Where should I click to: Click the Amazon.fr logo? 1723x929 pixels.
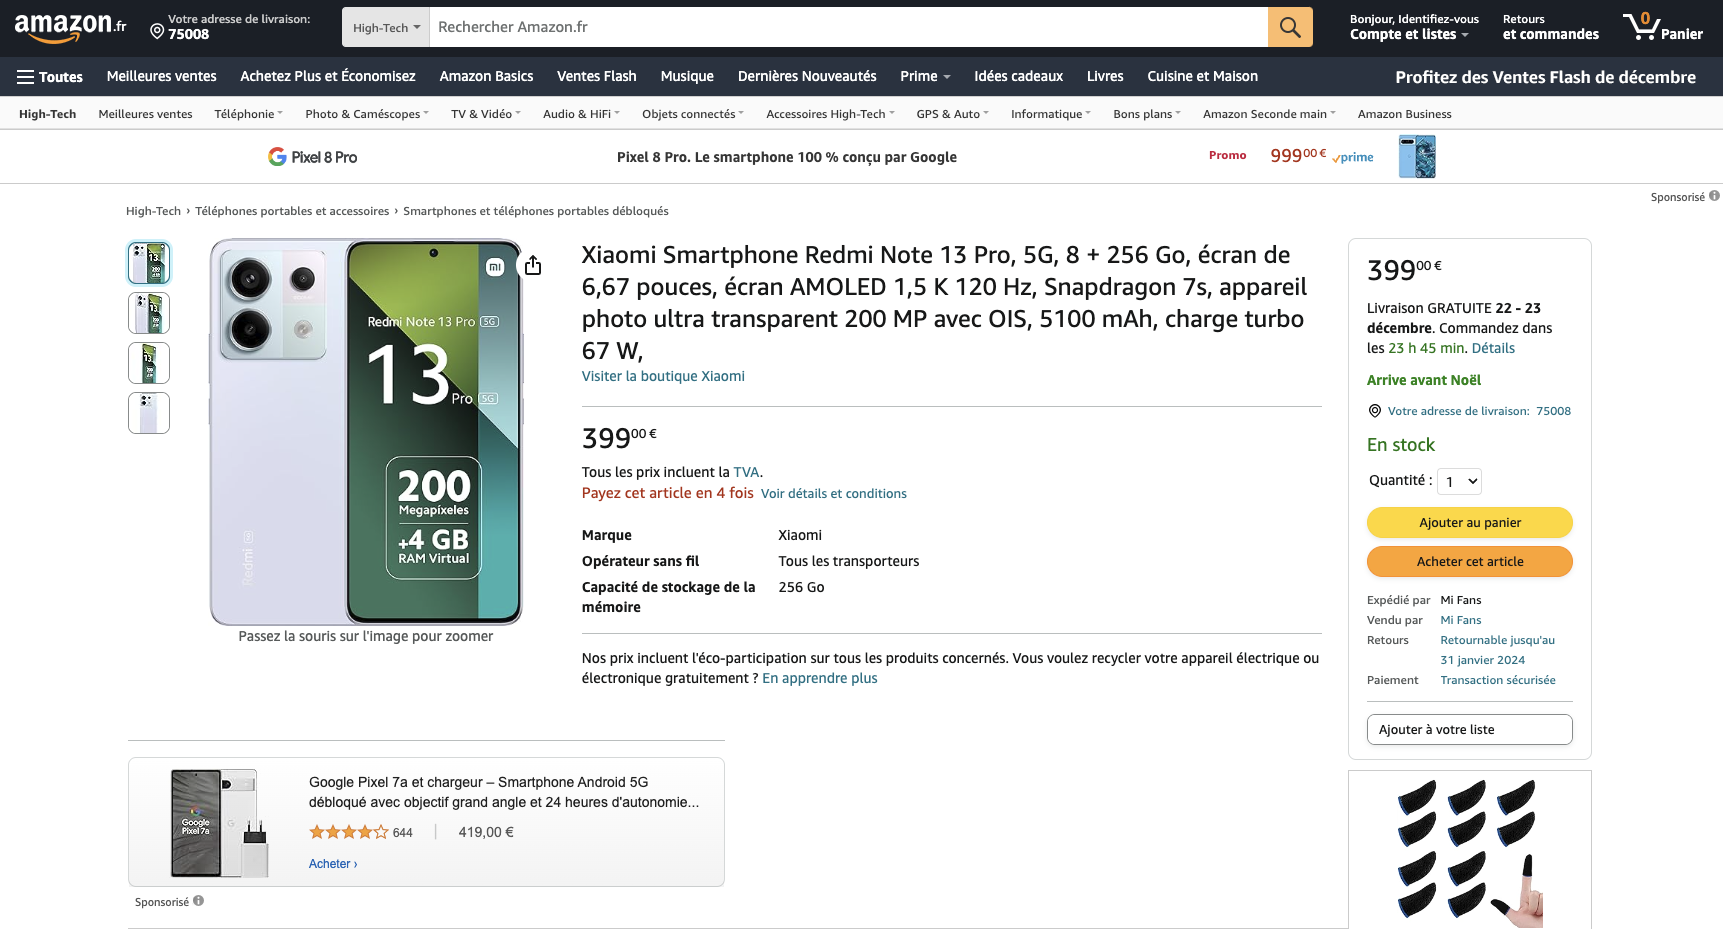(x=70, y=27)
